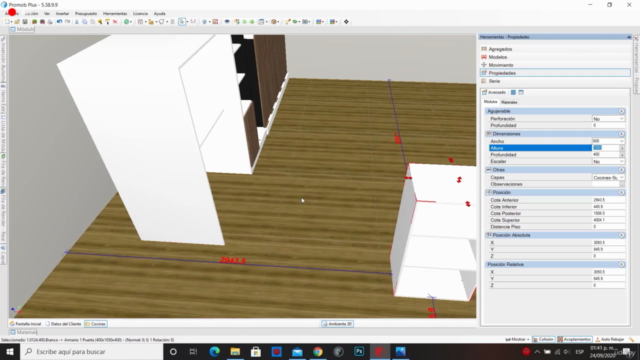Click the Modelos panel icon
Viewport: 640px width, 360px height.
click(x=484, y=57)
